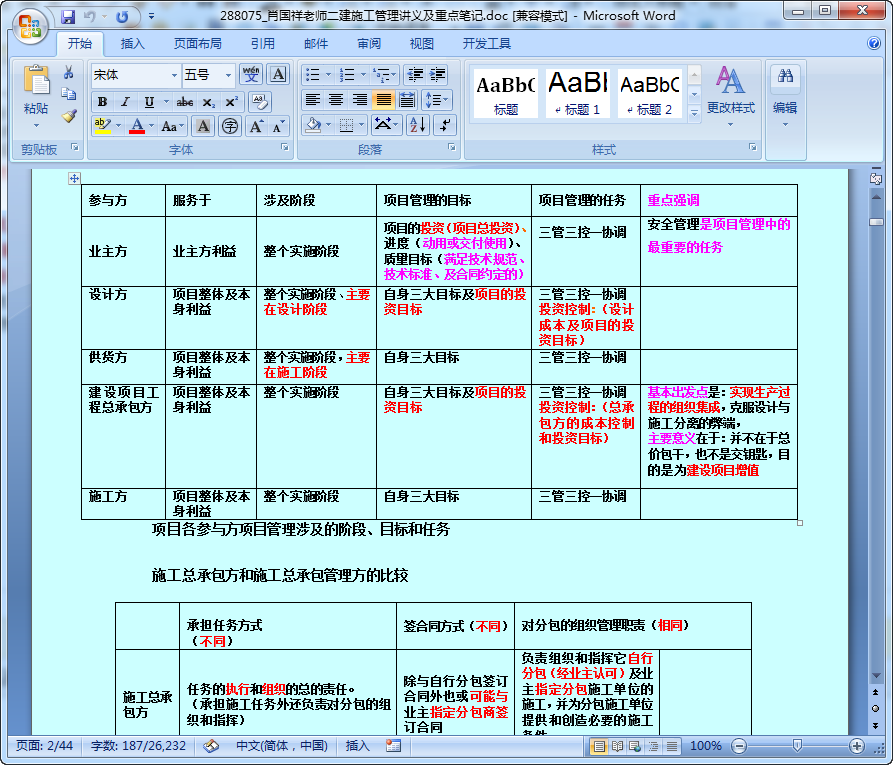Open font size dropdown 五号

[228, 75]
